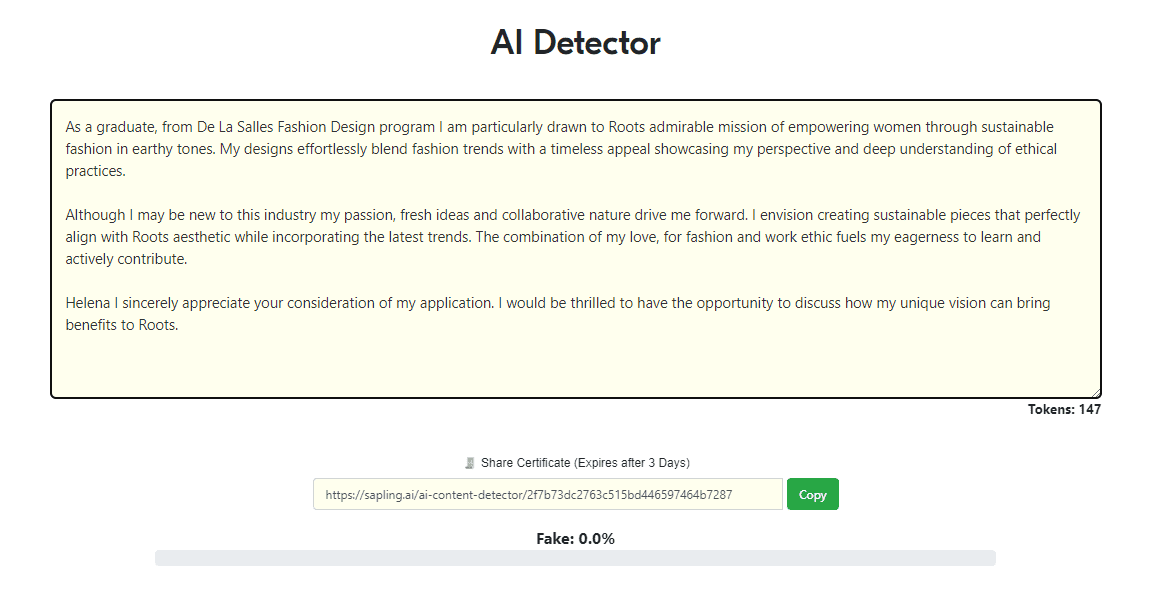Click the AI Detector page heading
This screenshot has height=590, width=1161.
pos(575,42)
